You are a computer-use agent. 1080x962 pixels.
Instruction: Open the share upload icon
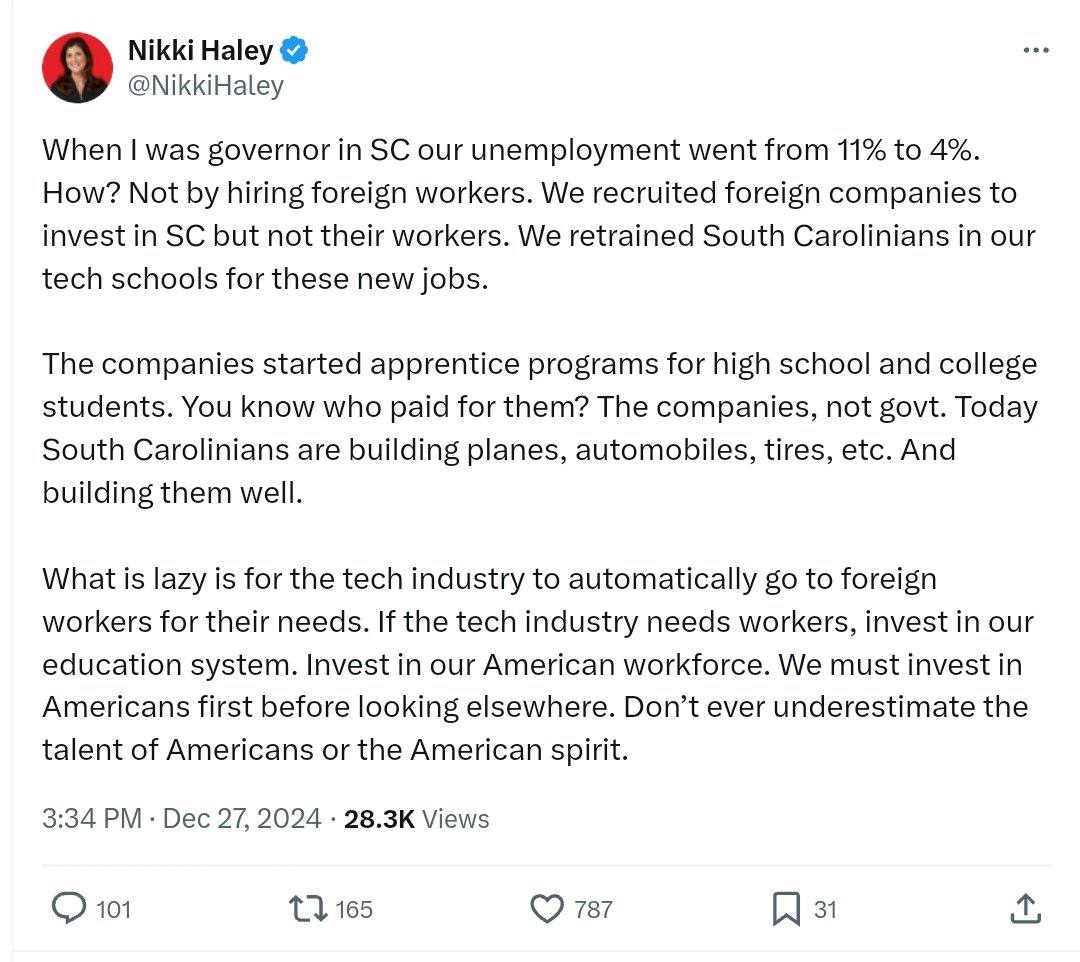click(1026, 908)
